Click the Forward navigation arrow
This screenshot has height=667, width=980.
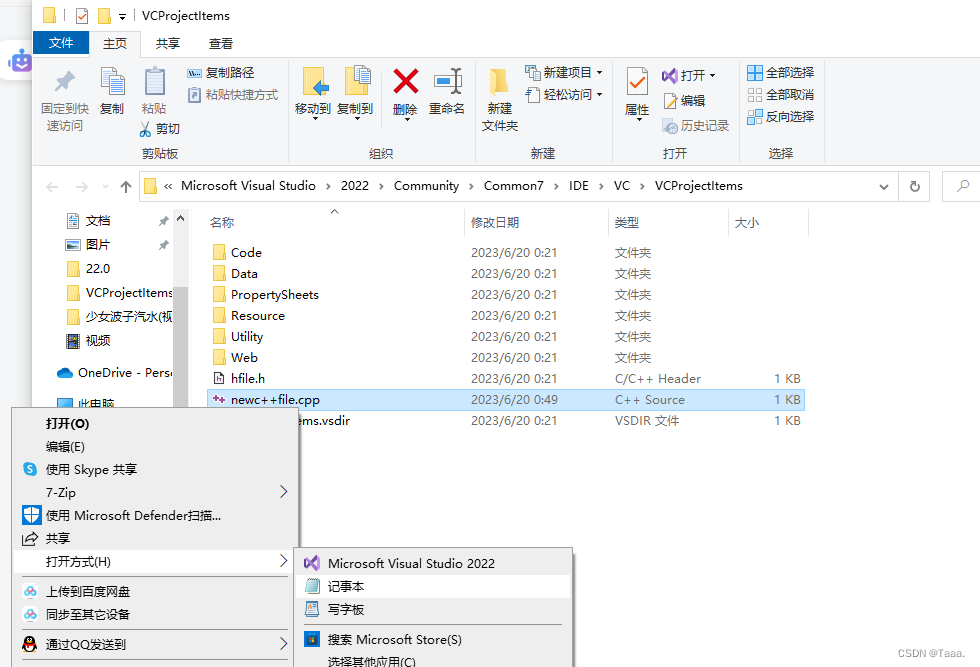[x=81, y=186]
